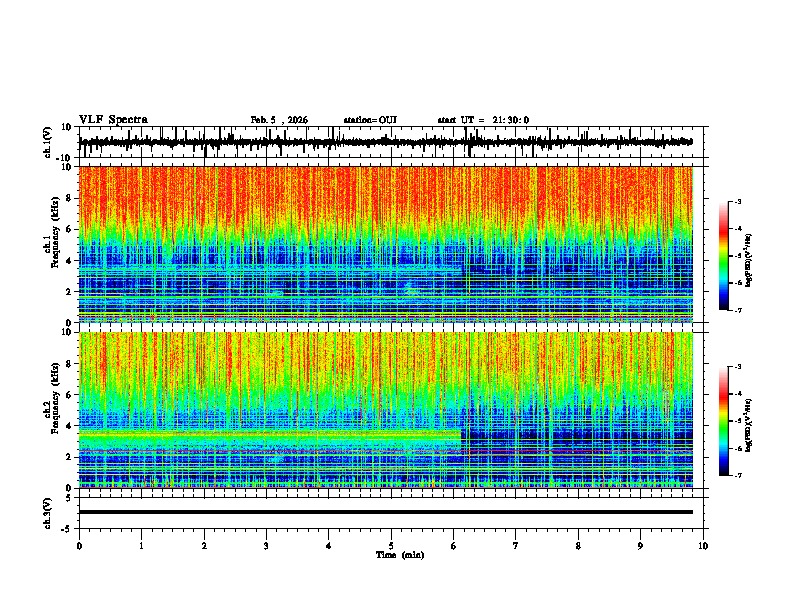Click time axis tick label '5'
Screen dimensions: 792x612
(x=391, y=546)
